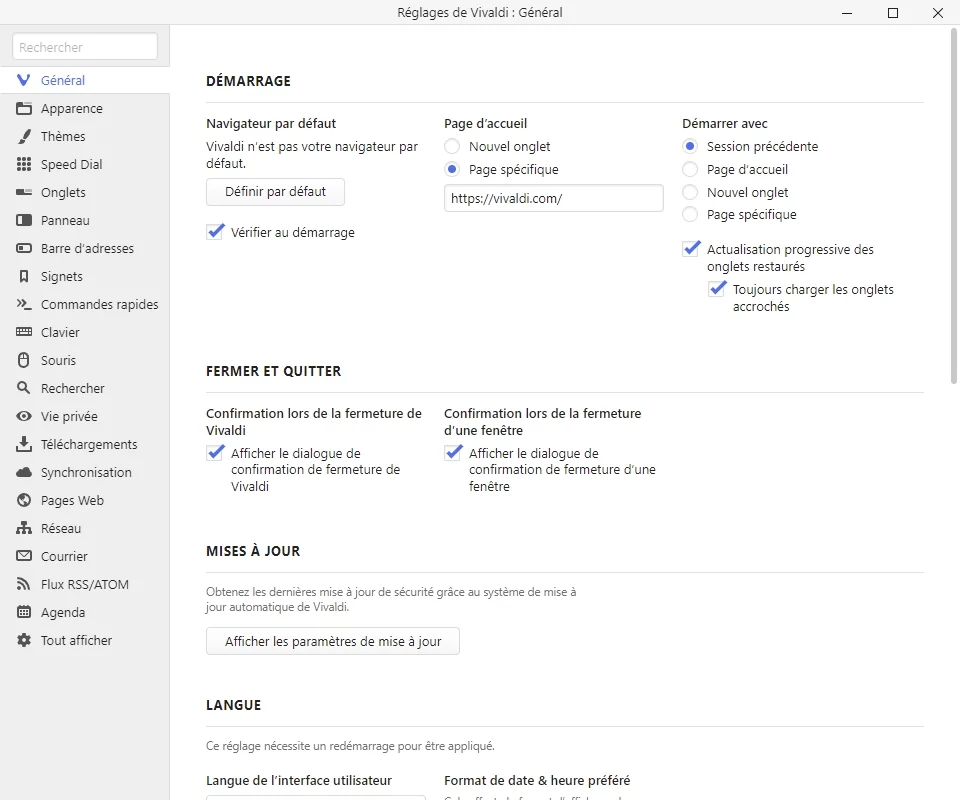The height and width of the screenshot is (800, 960).
Task: Disable the Vivaldi closing confirmation dialog checkbox
Action: 215,453
